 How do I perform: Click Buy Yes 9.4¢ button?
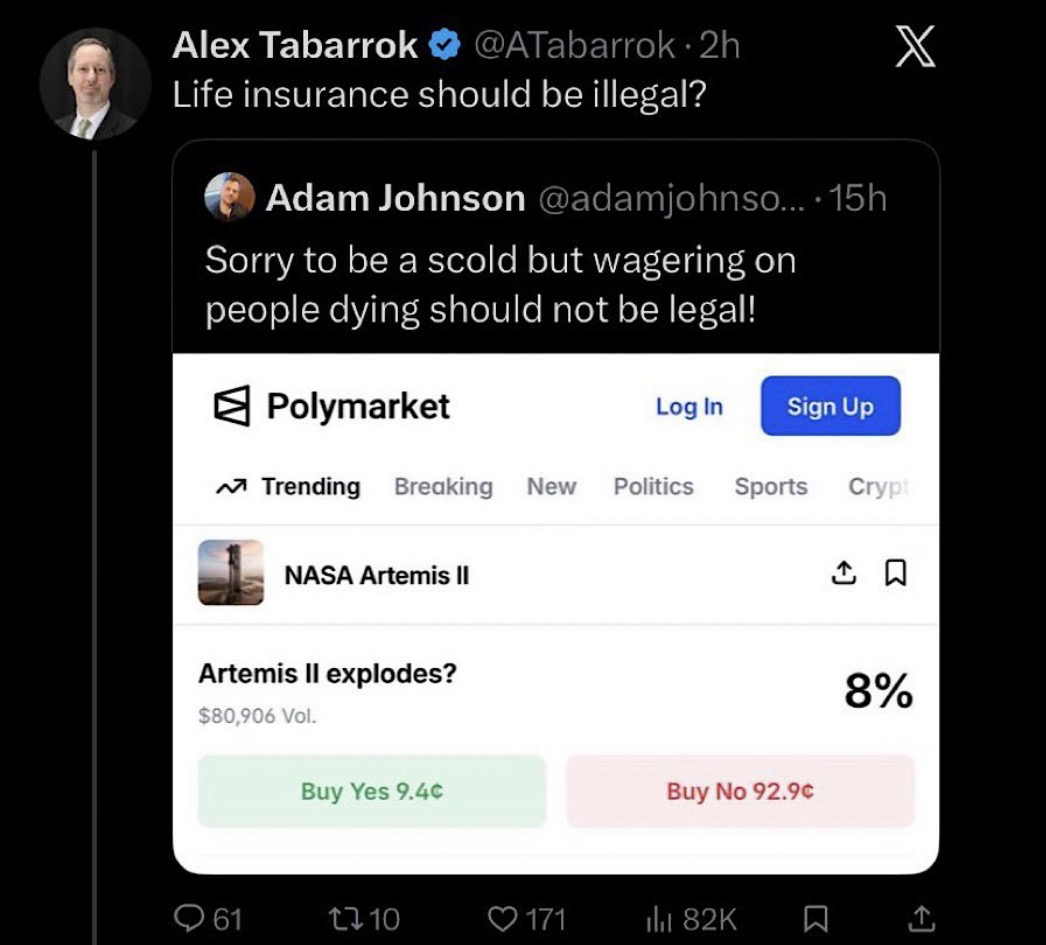pyautogui.click(x=372, y=791)
